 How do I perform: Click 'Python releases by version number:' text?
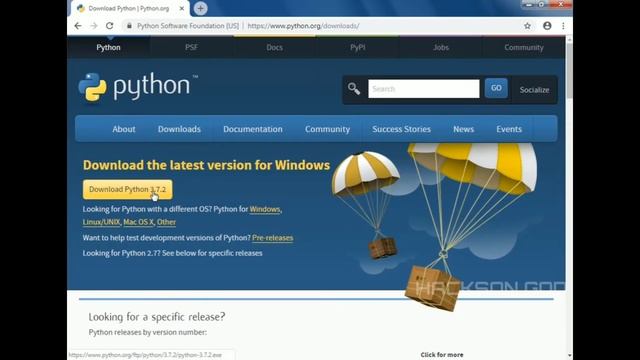click(148, 332)
